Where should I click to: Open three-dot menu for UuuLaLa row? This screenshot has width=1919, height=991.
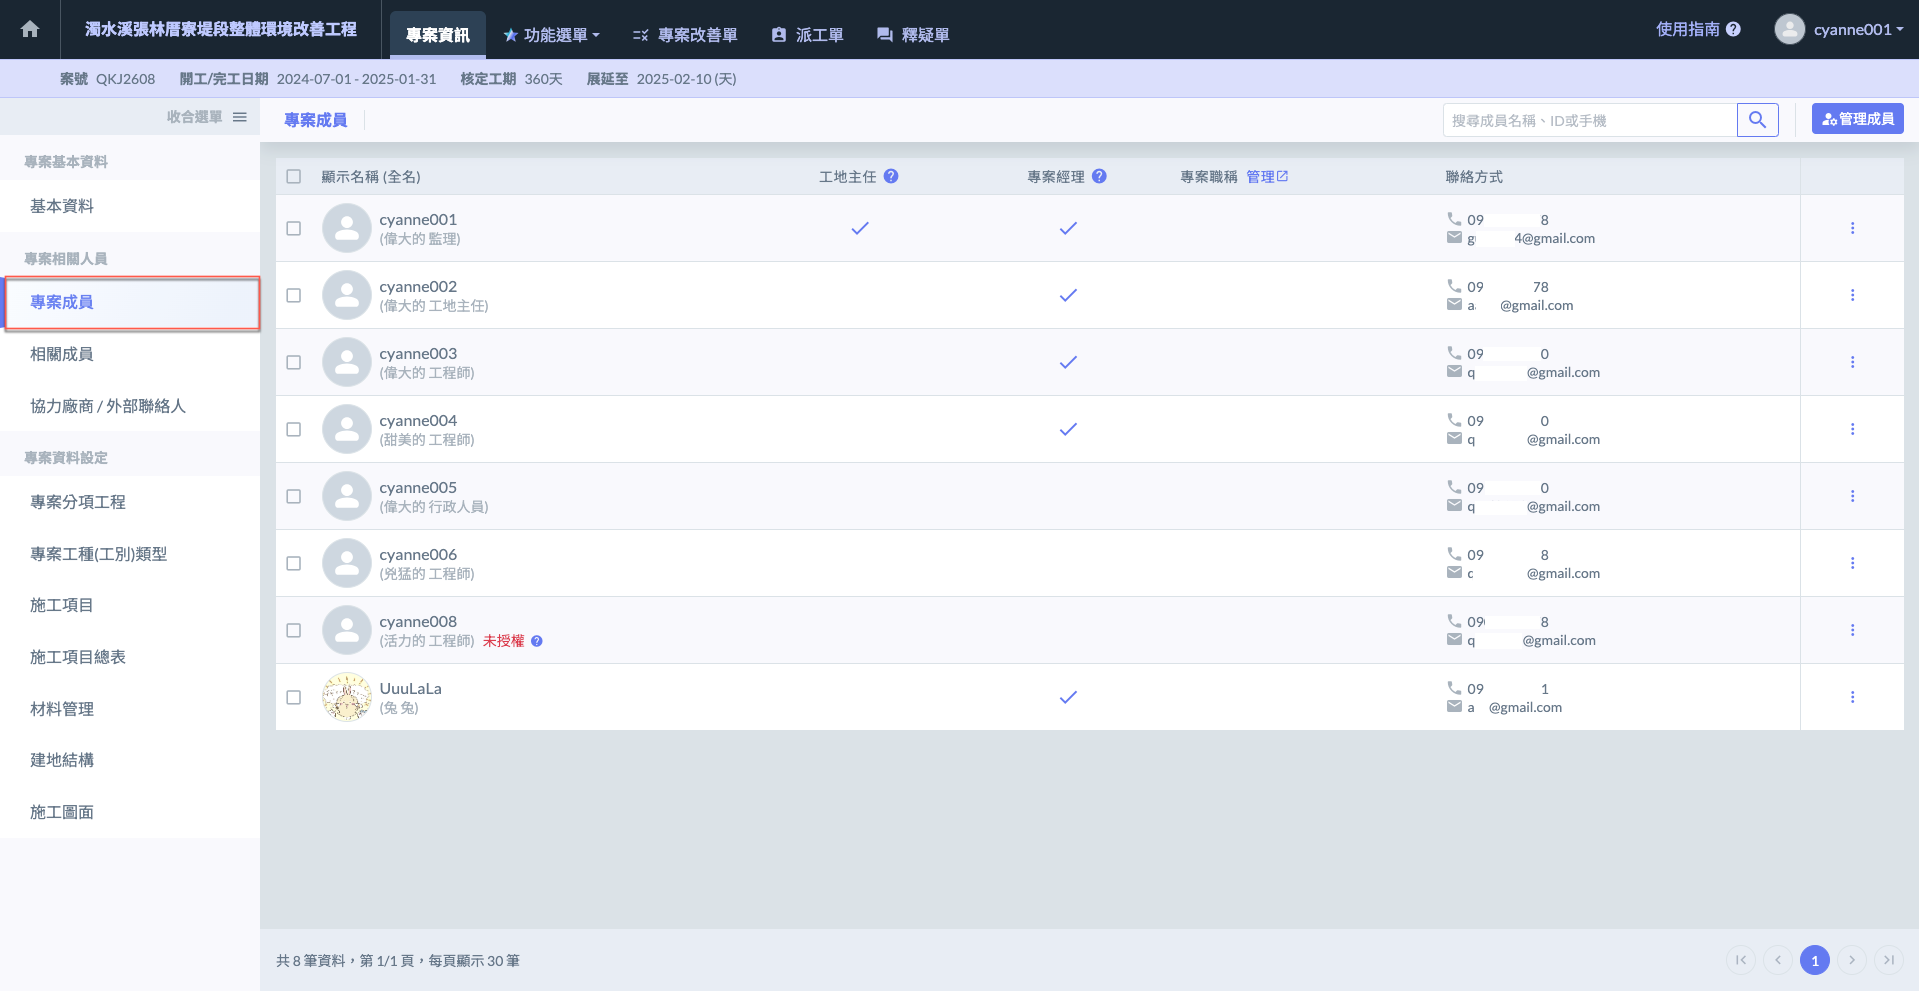pyautogui.click(x=1852, y=697)
